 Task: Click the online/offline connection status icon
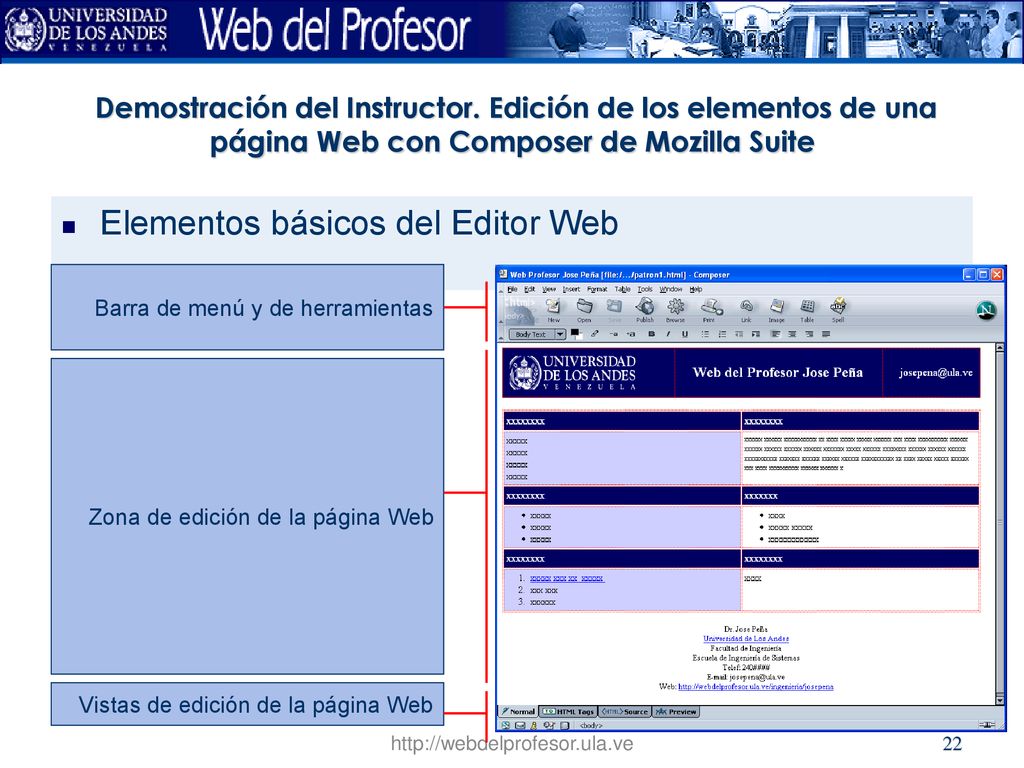point(987,725)
